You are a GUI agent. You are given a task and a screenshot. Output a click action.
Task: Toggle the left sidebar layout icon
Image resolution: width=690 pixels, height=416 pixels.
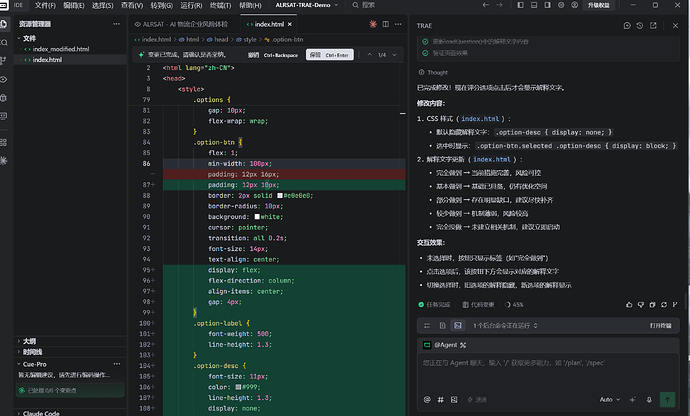click(x=521, y=5)
